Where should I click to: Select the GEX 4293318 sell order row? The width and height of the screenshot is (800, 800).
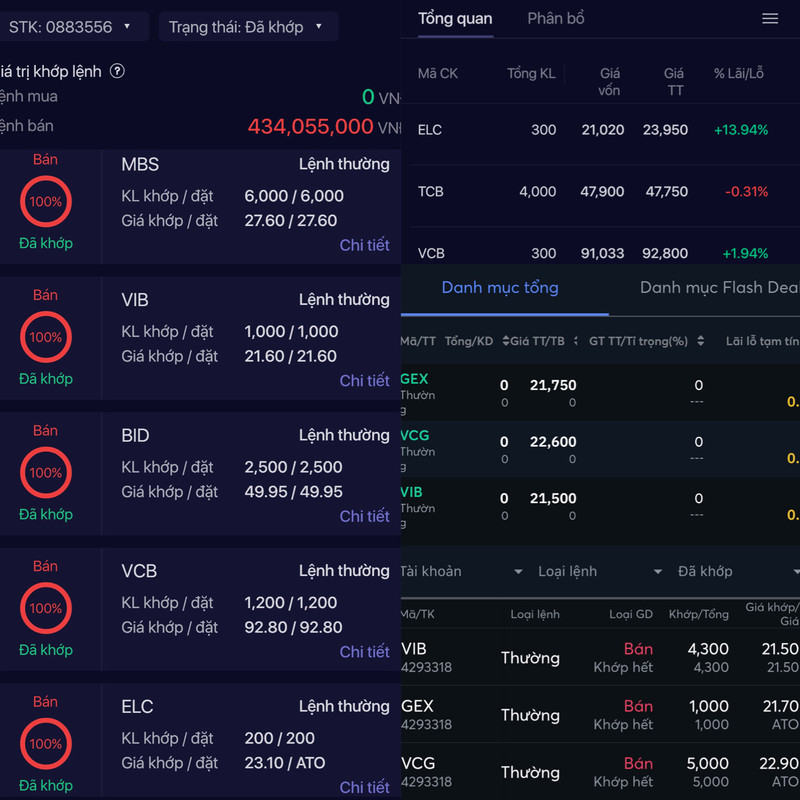[601, 715]
